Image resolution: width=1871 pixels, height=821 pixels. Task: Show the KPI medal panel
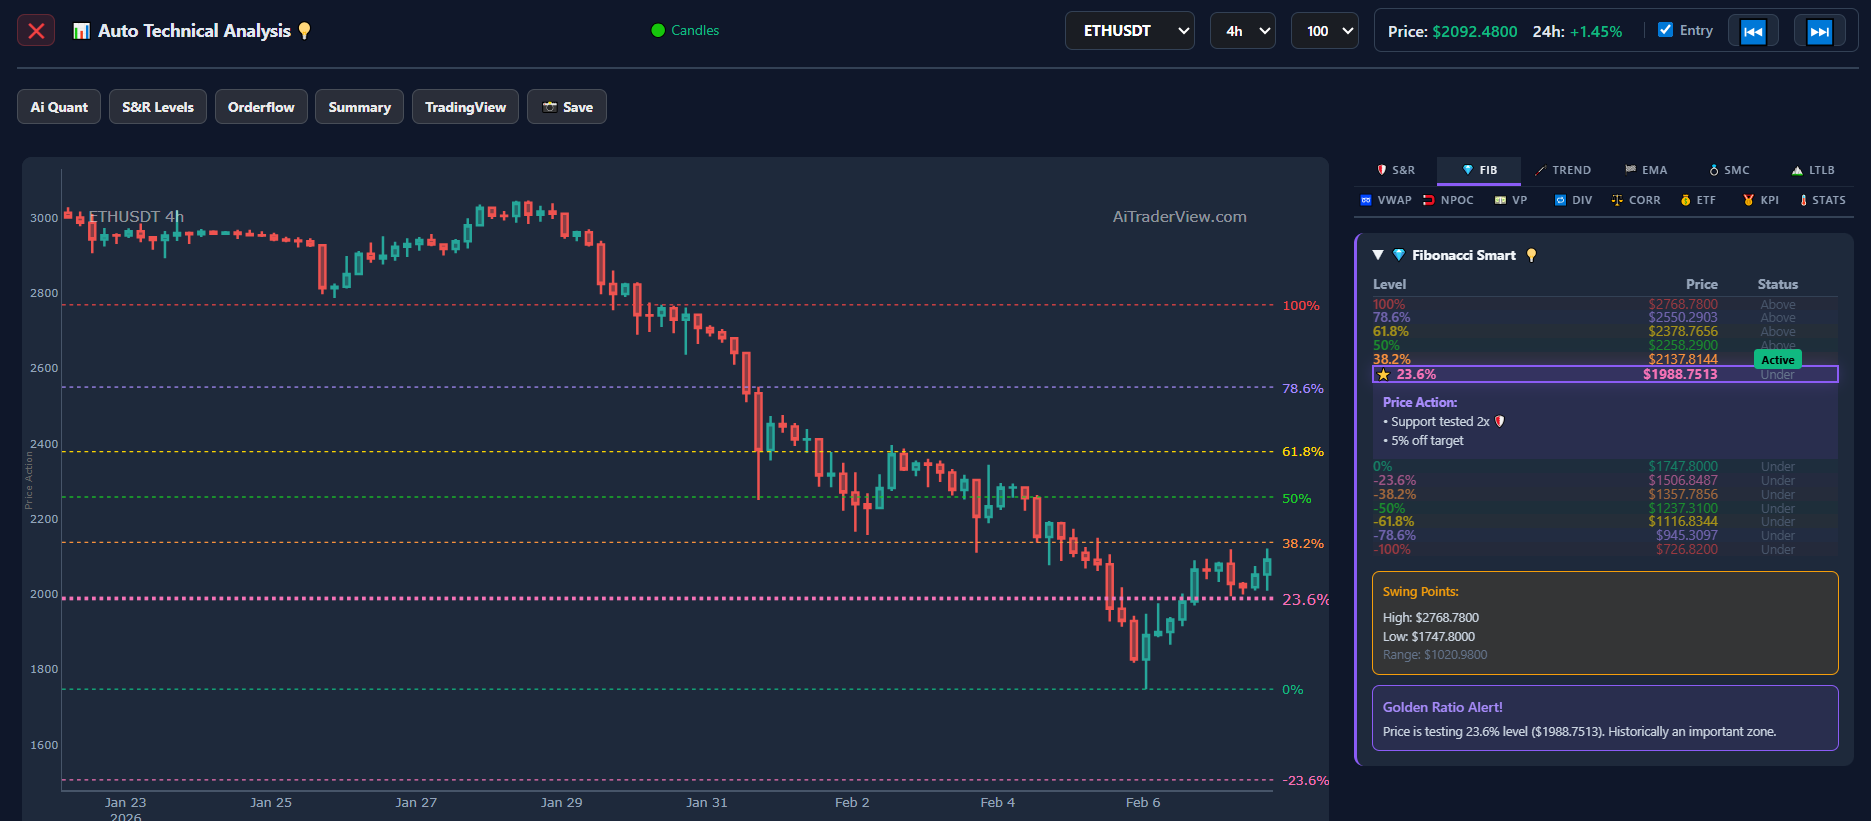pyautogui.click(x=1761, y=201)
